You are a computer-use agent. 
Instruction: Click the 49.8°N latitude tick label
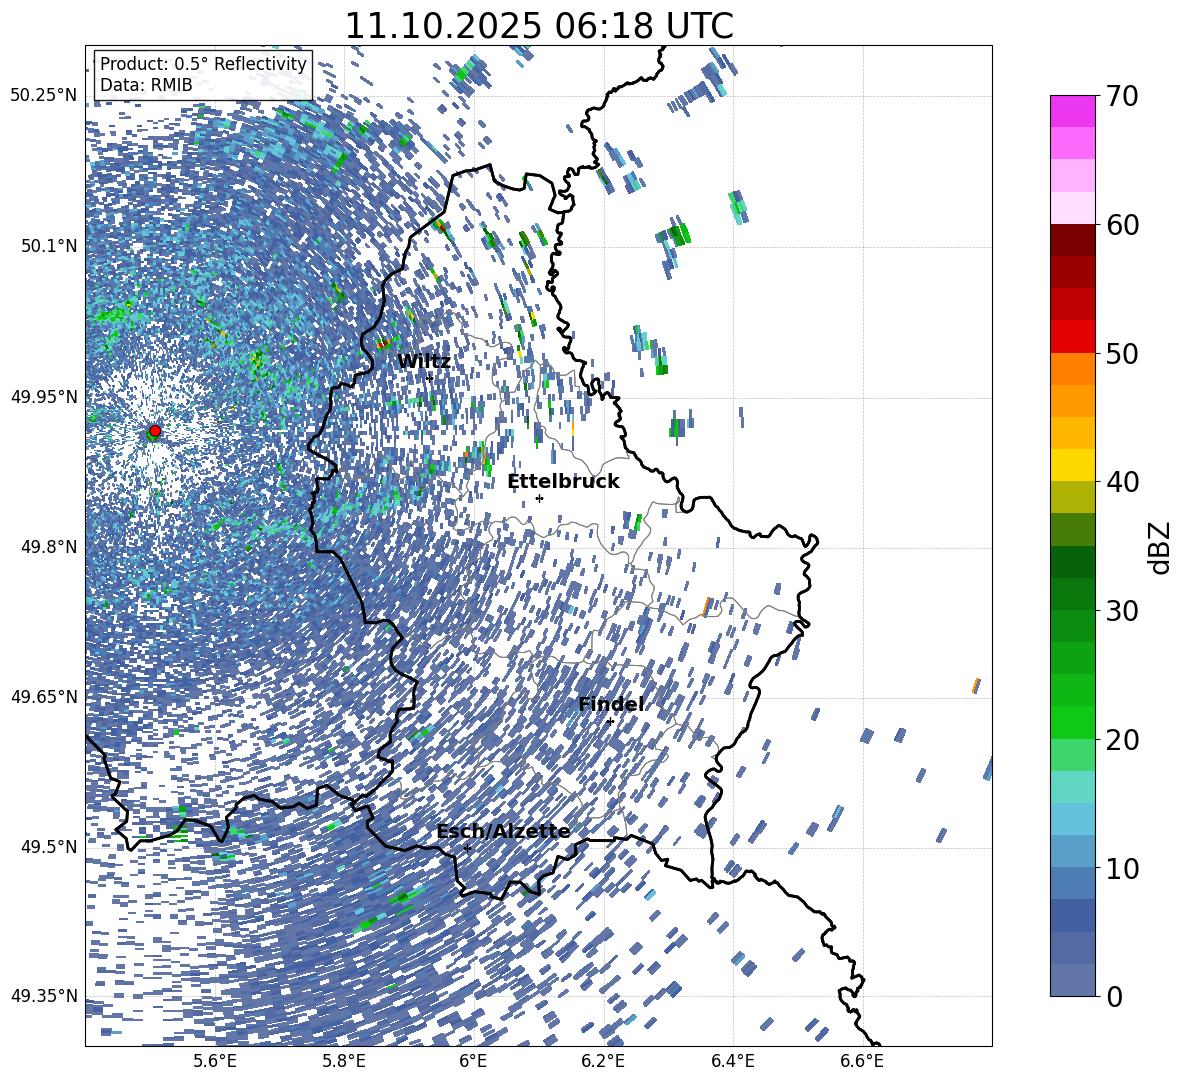(44, 547)
